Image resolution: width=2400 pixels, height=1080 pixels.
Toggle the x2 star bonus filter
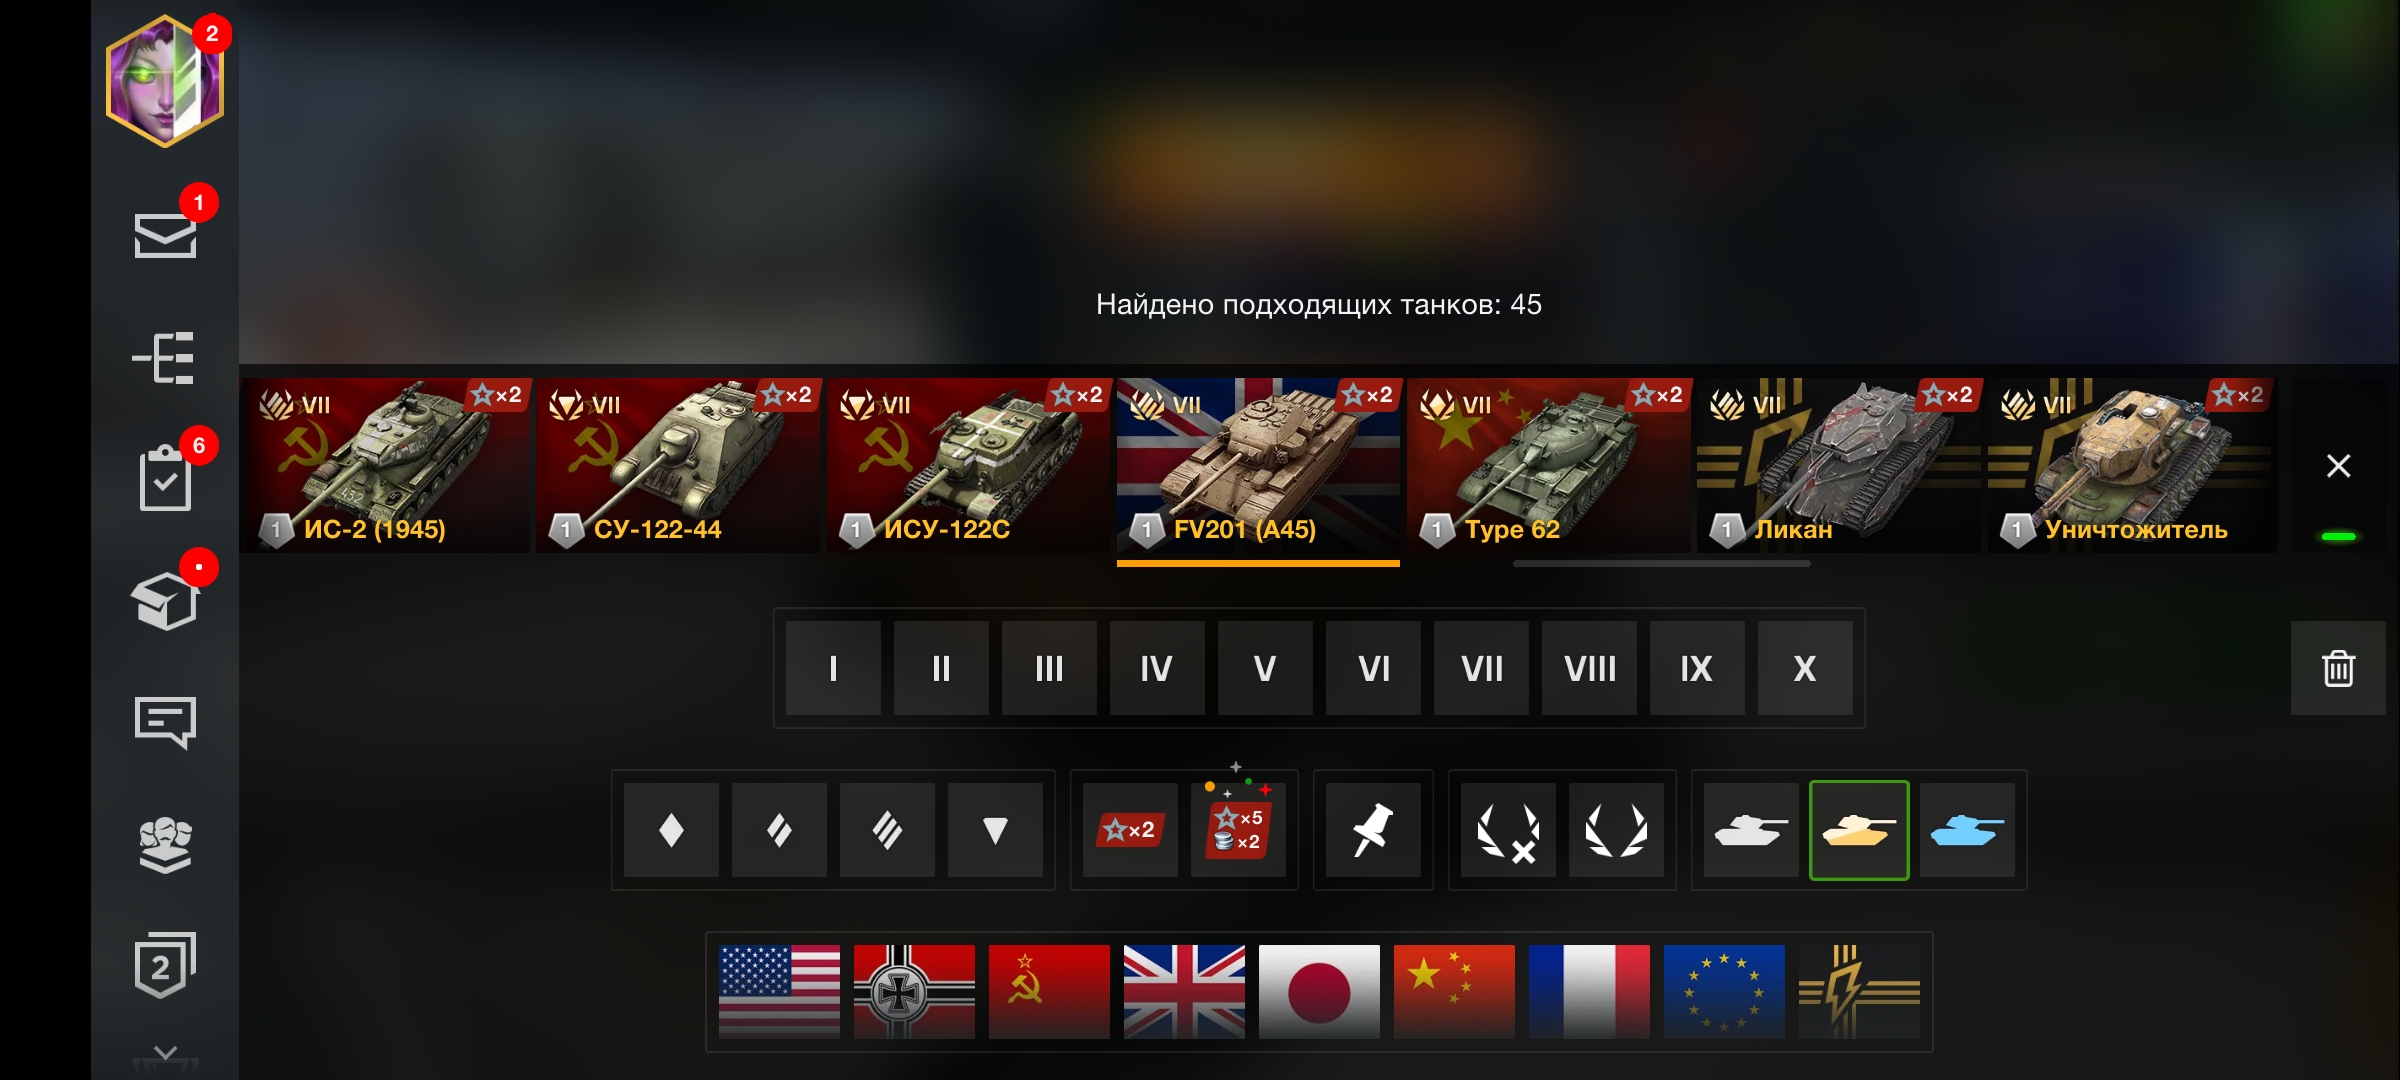click(1130, 830)
